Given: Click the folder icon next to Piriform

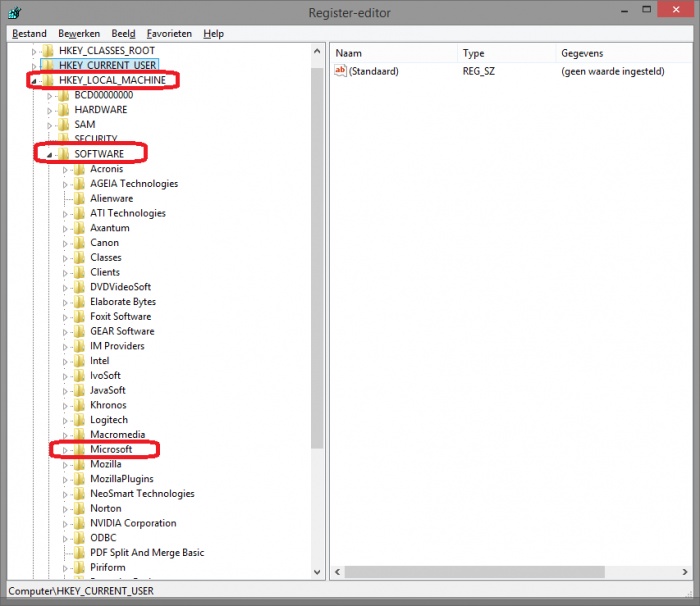Looking at the screenshot, I should (79, 567).
